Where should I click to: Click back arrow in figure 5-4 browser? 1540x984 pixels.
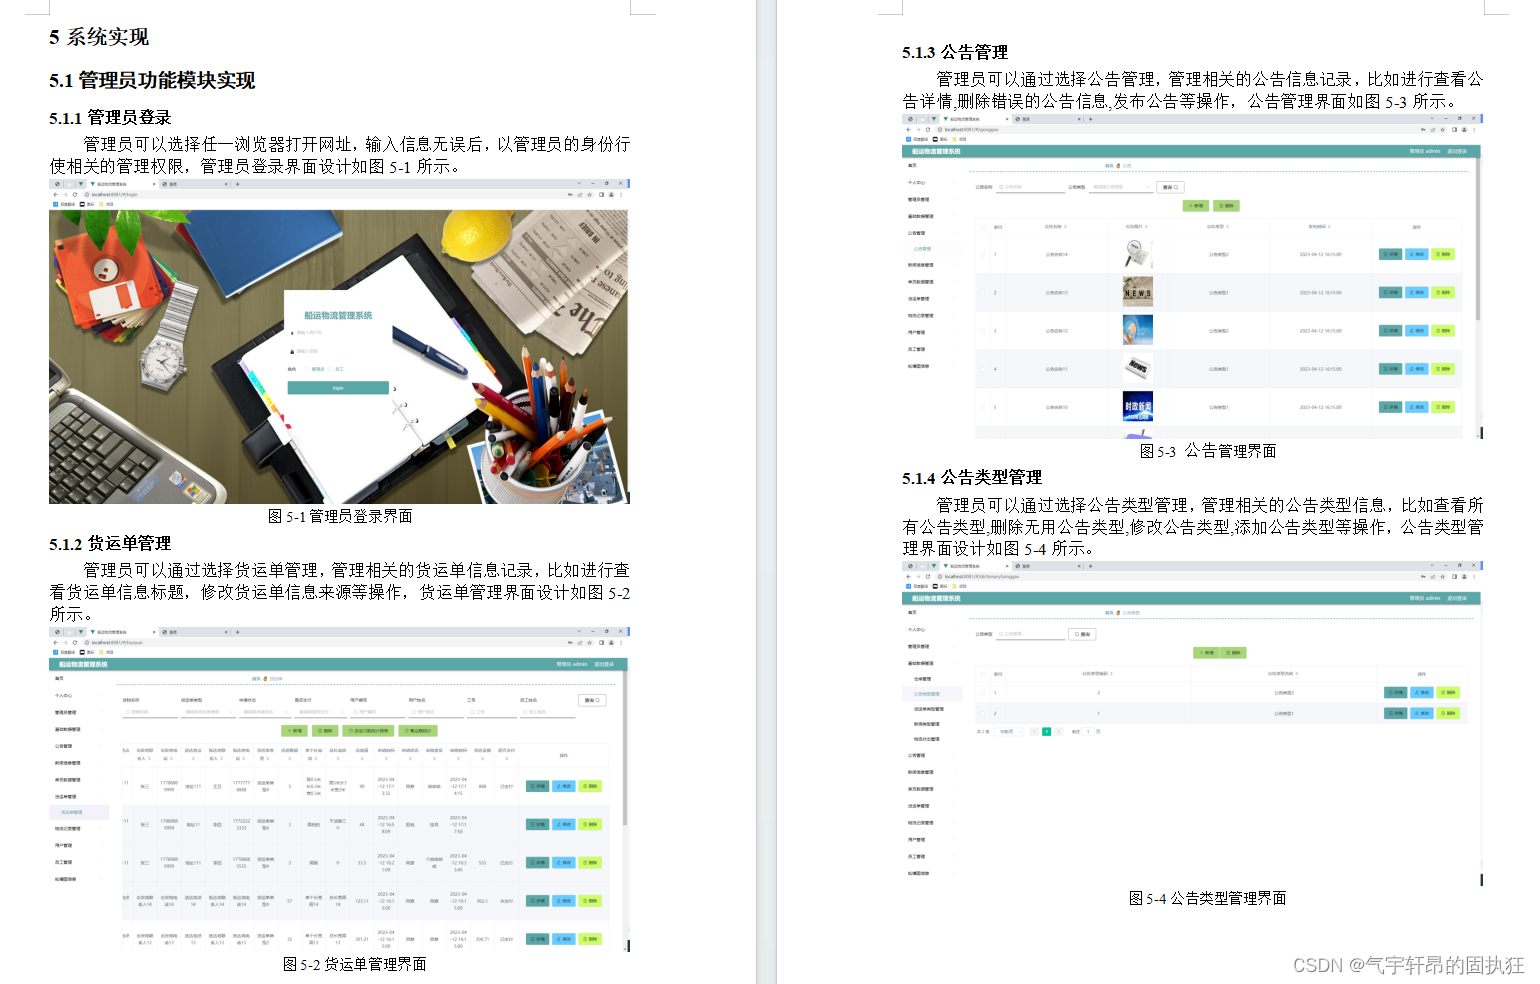pos(908,577)
